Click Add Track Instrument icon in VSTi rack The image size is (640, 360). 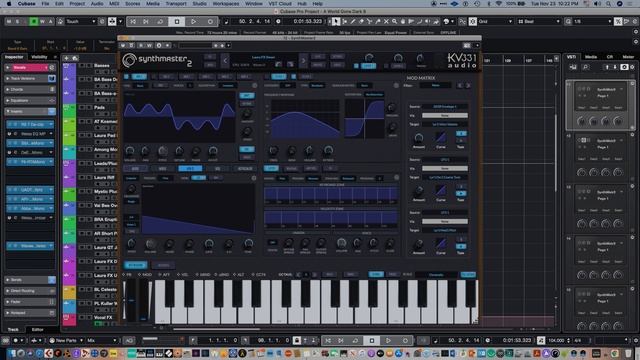click(573, 67)
